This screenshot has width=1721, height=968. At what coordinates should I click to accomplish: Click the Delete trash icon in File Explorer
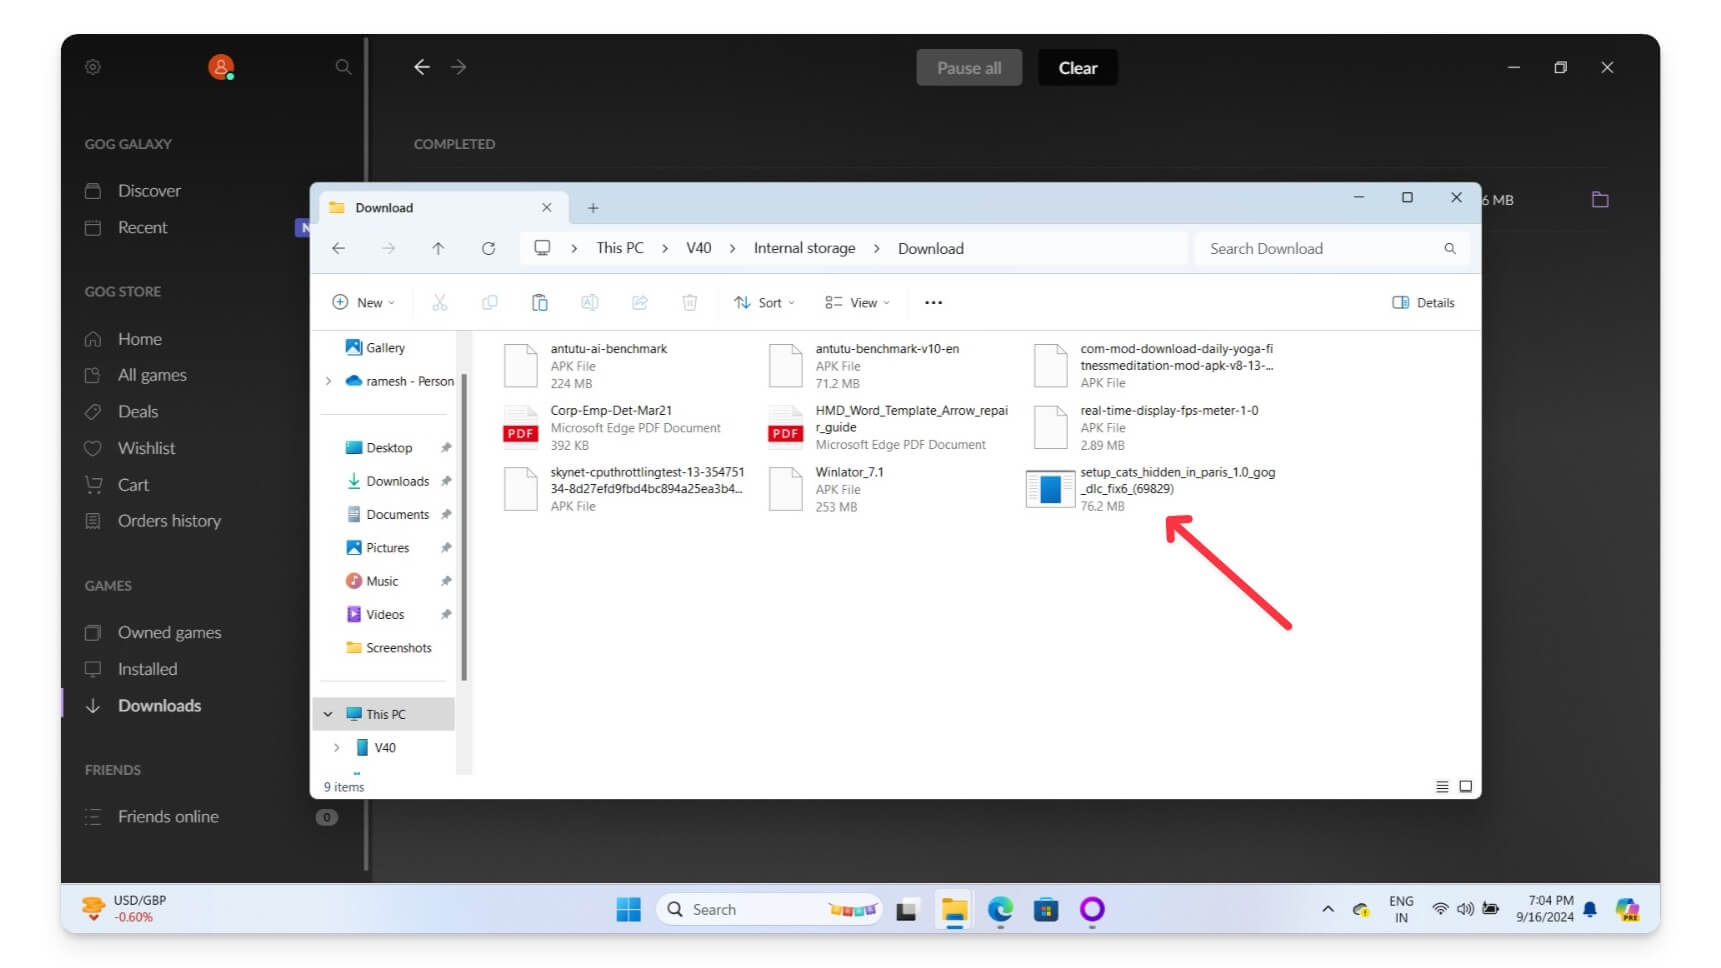click(x=690, y=302)
